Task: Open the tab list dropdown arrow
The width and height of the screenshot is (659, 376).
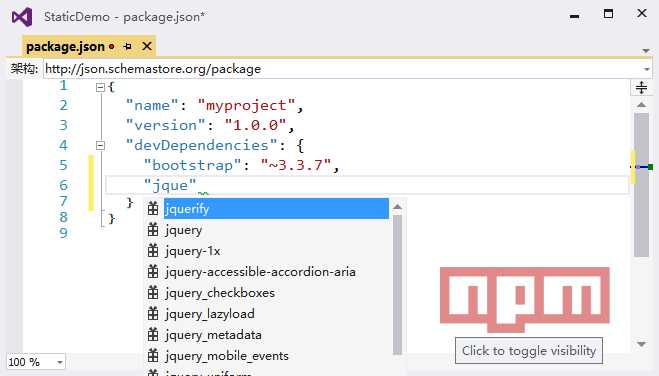Action: (x=646, y=51)
